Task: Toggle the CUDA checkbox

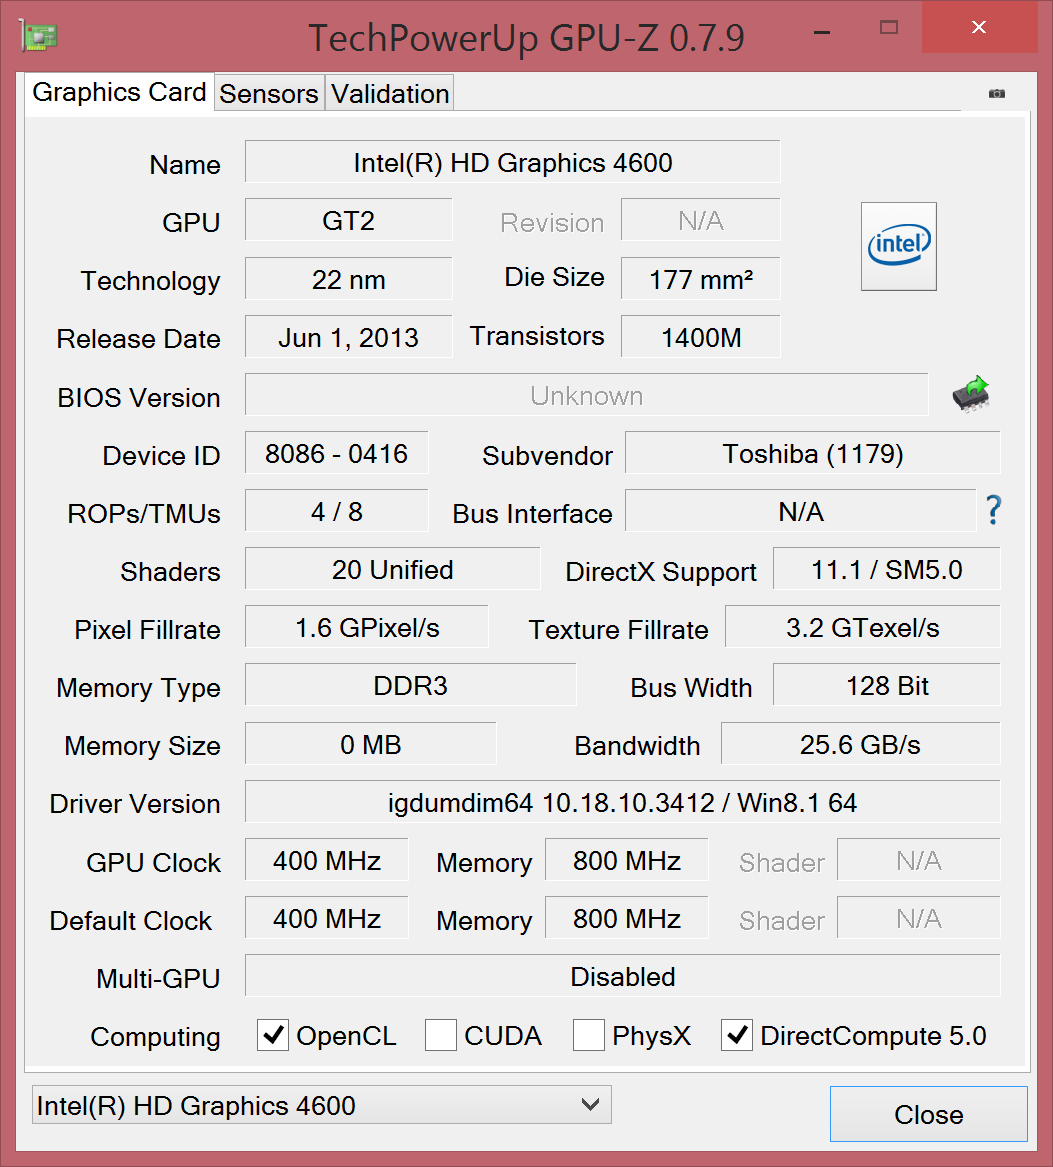Action: click(x=441, y=1035)
